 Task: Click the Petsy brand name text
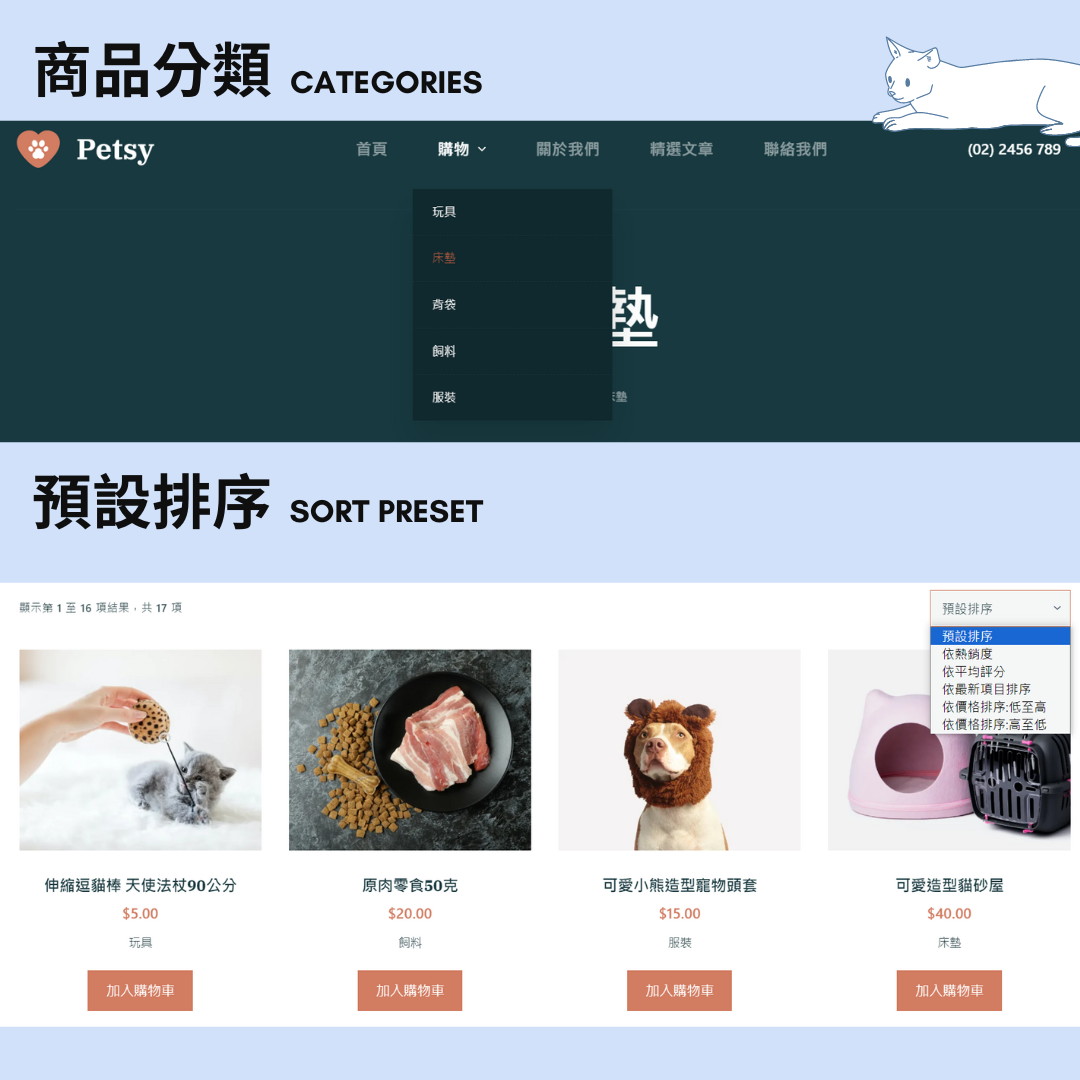115,150
